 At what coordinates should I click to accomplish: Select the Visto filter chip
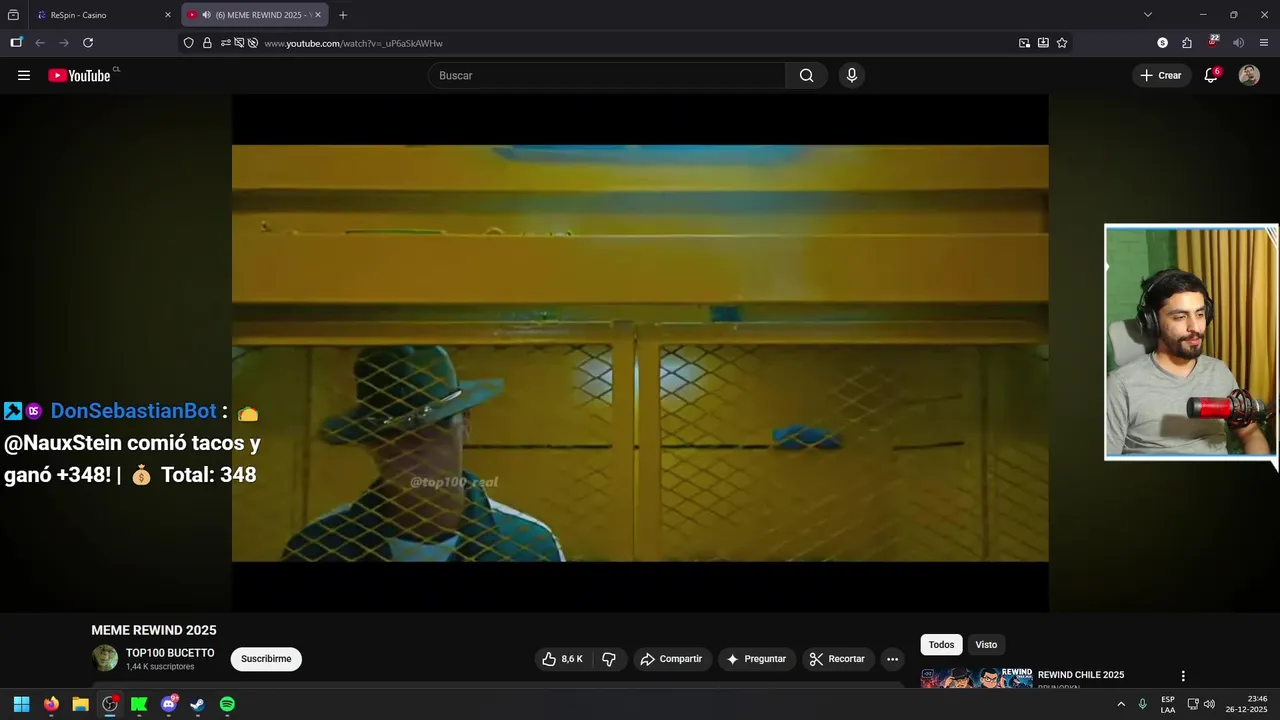(x=986, y=645)
